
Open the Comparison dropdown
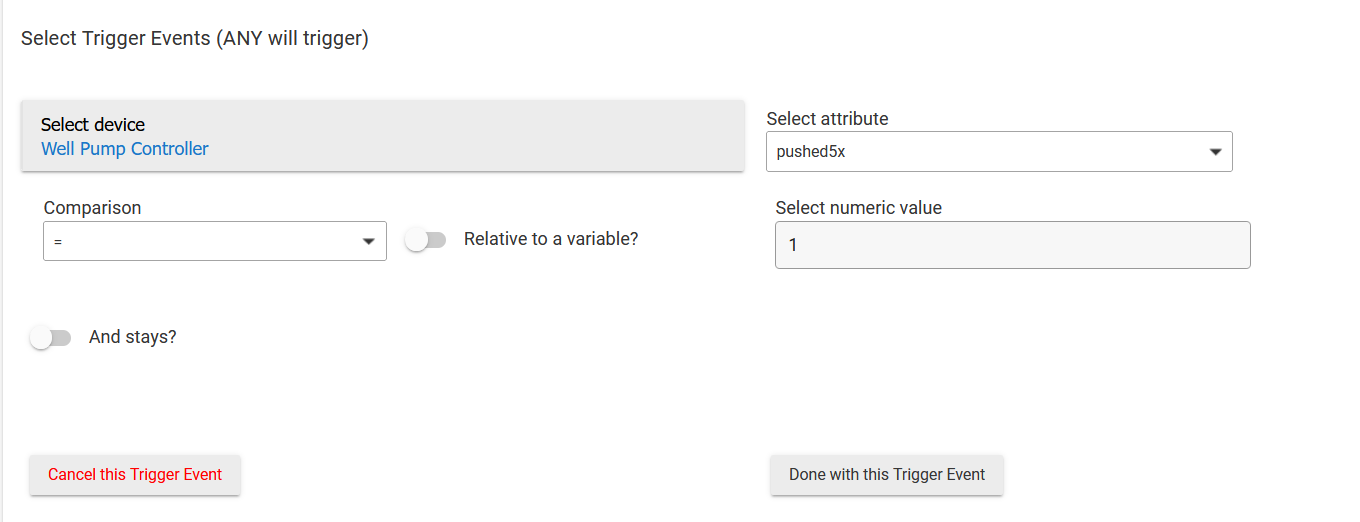click(214, 241)
